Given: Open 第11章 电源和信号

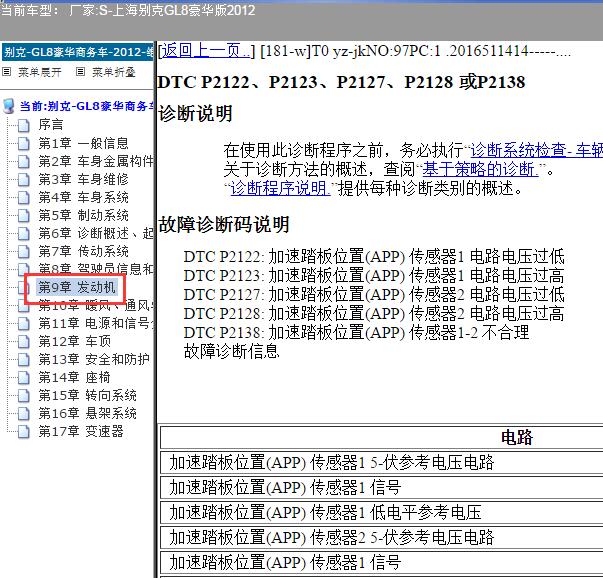Looking at the screenshot, I should coord(96,323).
